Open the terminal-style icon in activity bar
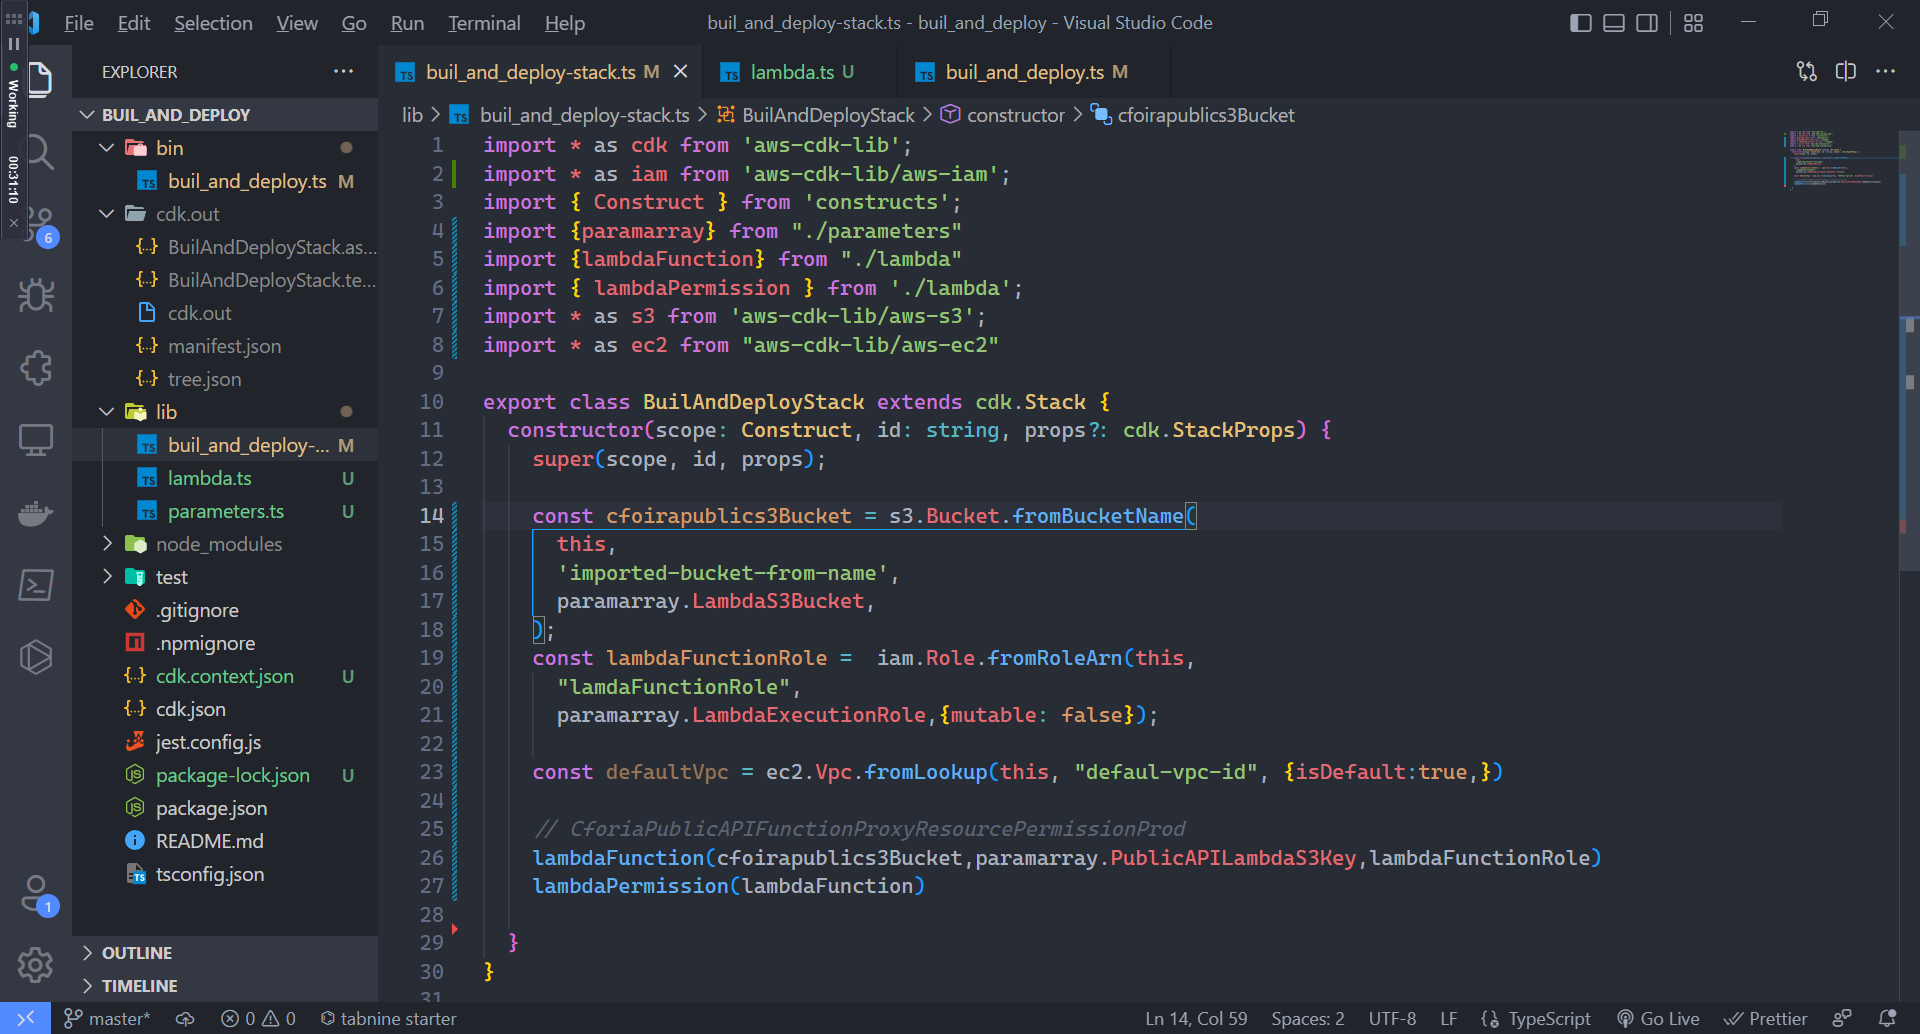This screenshot has width=1920, height=1034. point(36,585)
